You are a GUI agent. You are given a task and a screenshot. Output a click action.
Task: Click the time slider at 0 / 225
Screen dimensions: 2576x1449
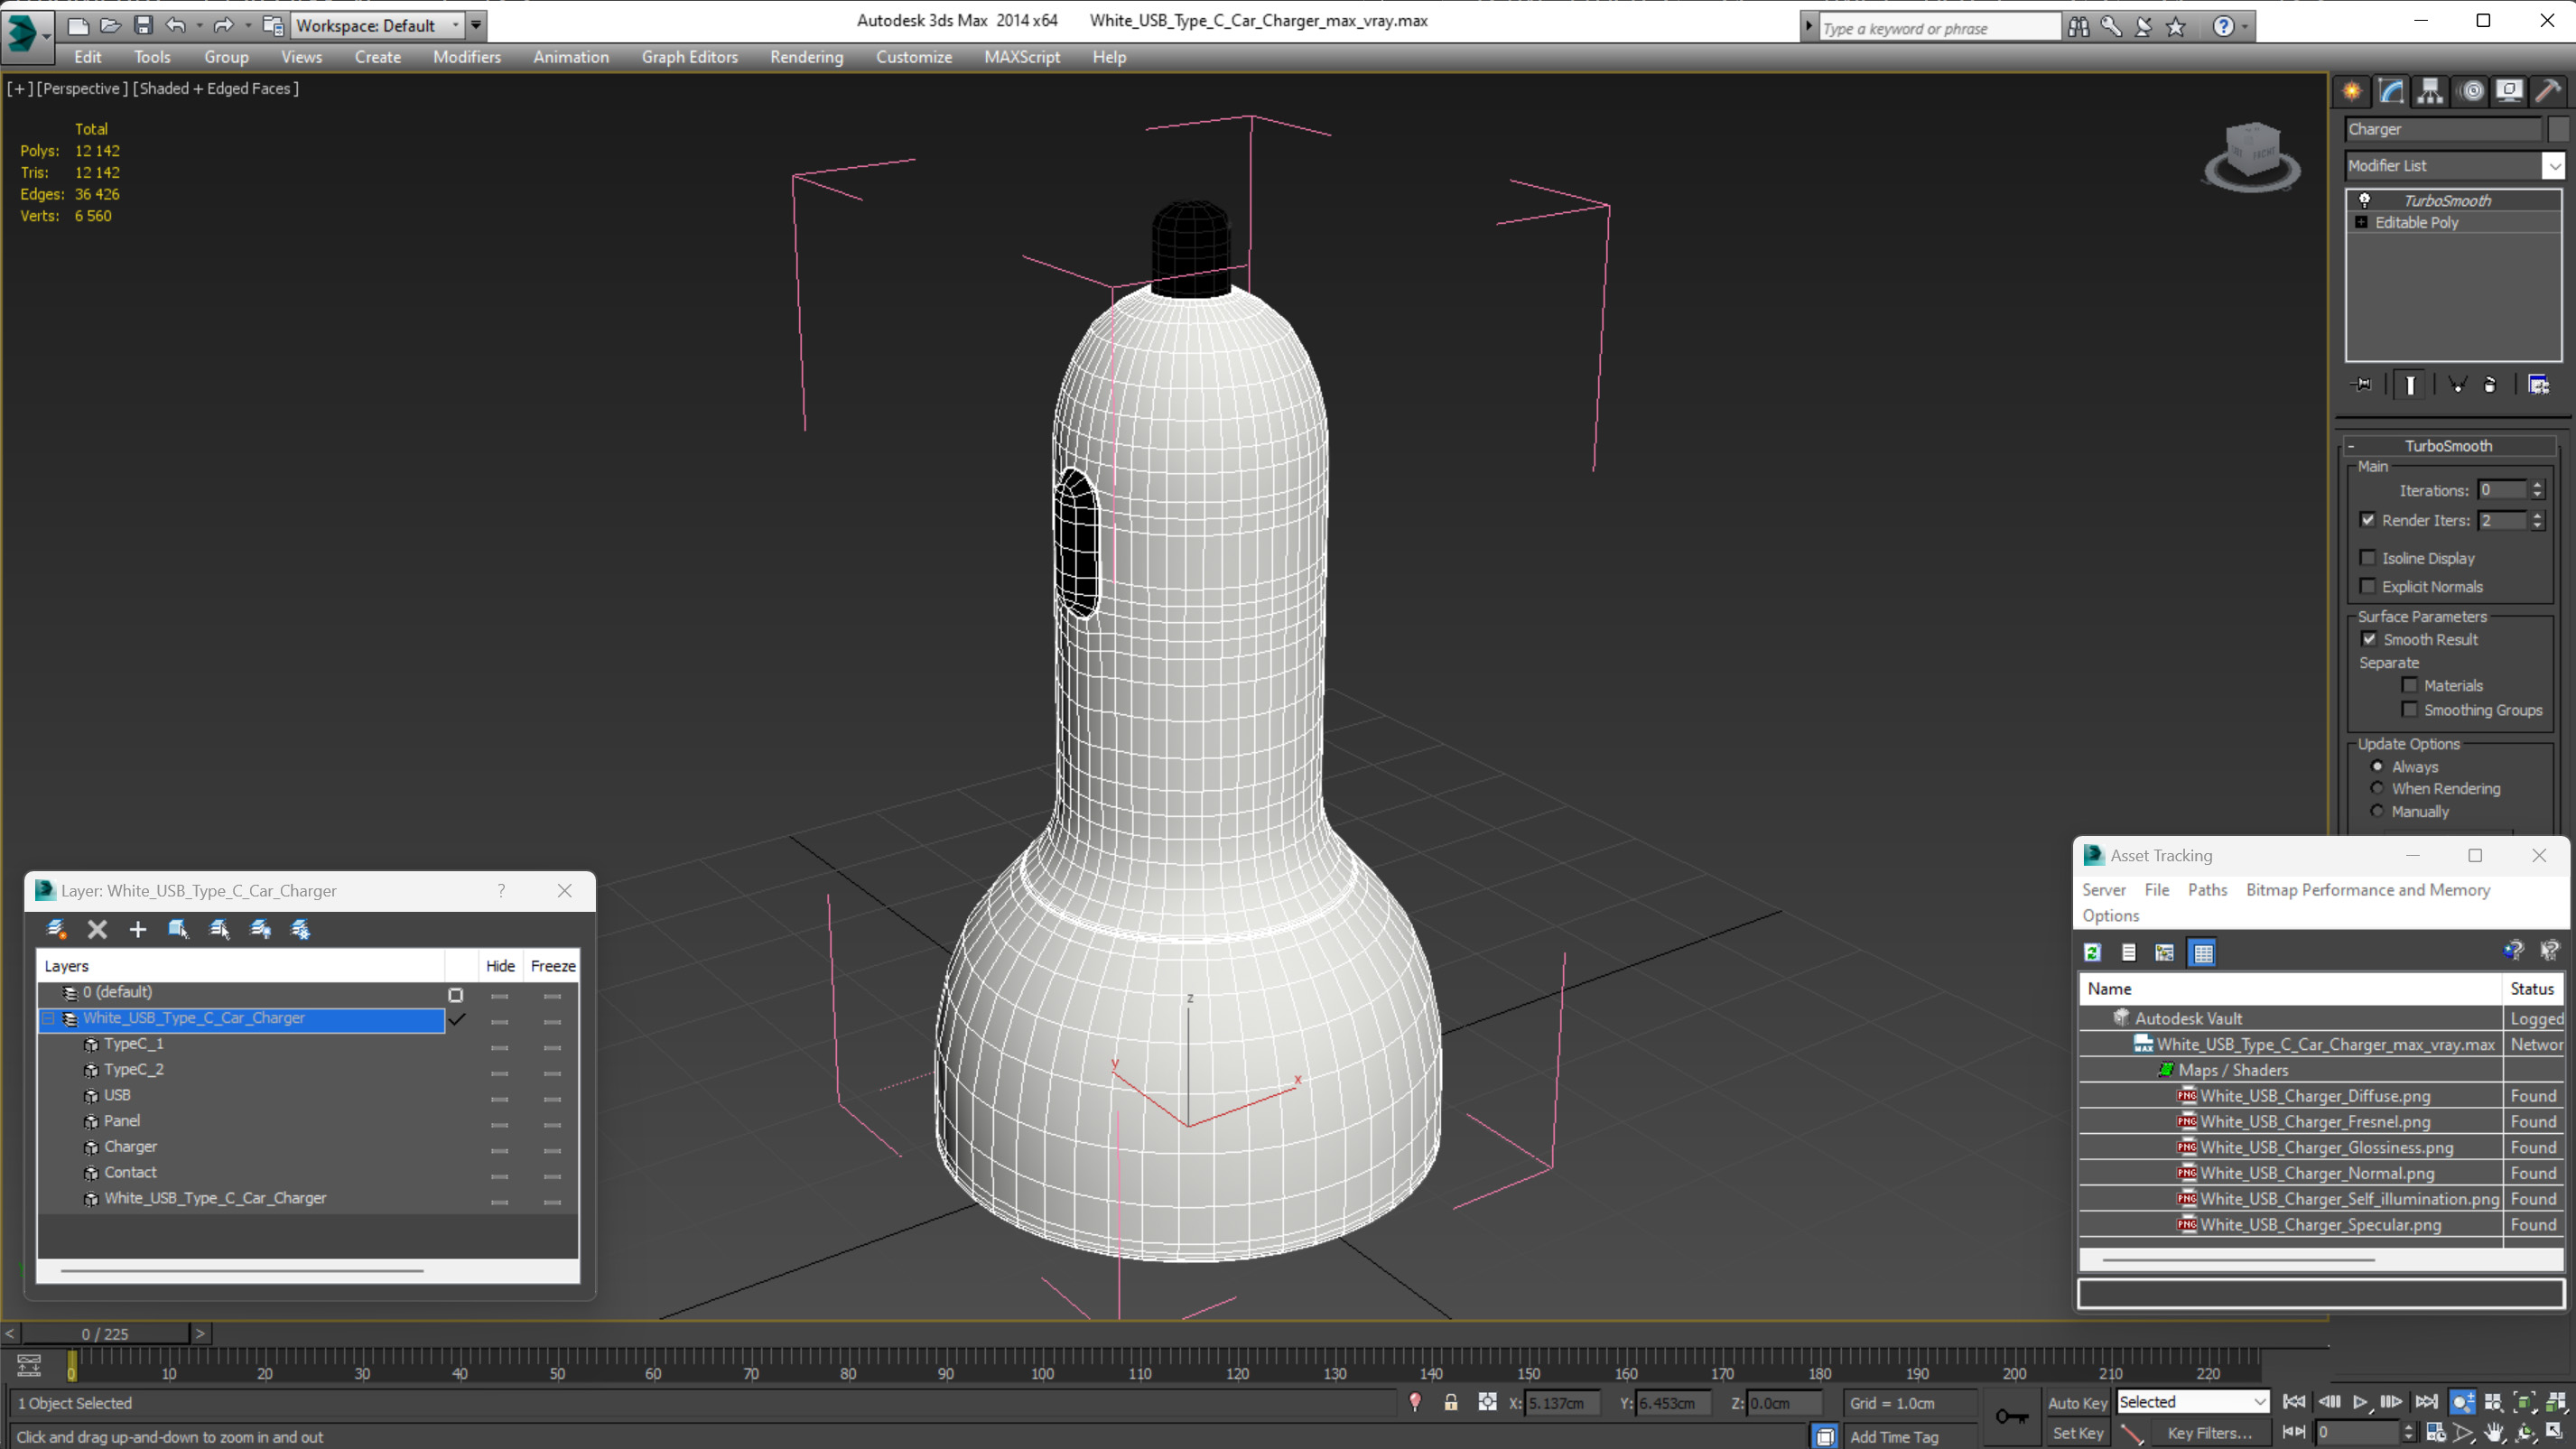[x=105, y=1334]
